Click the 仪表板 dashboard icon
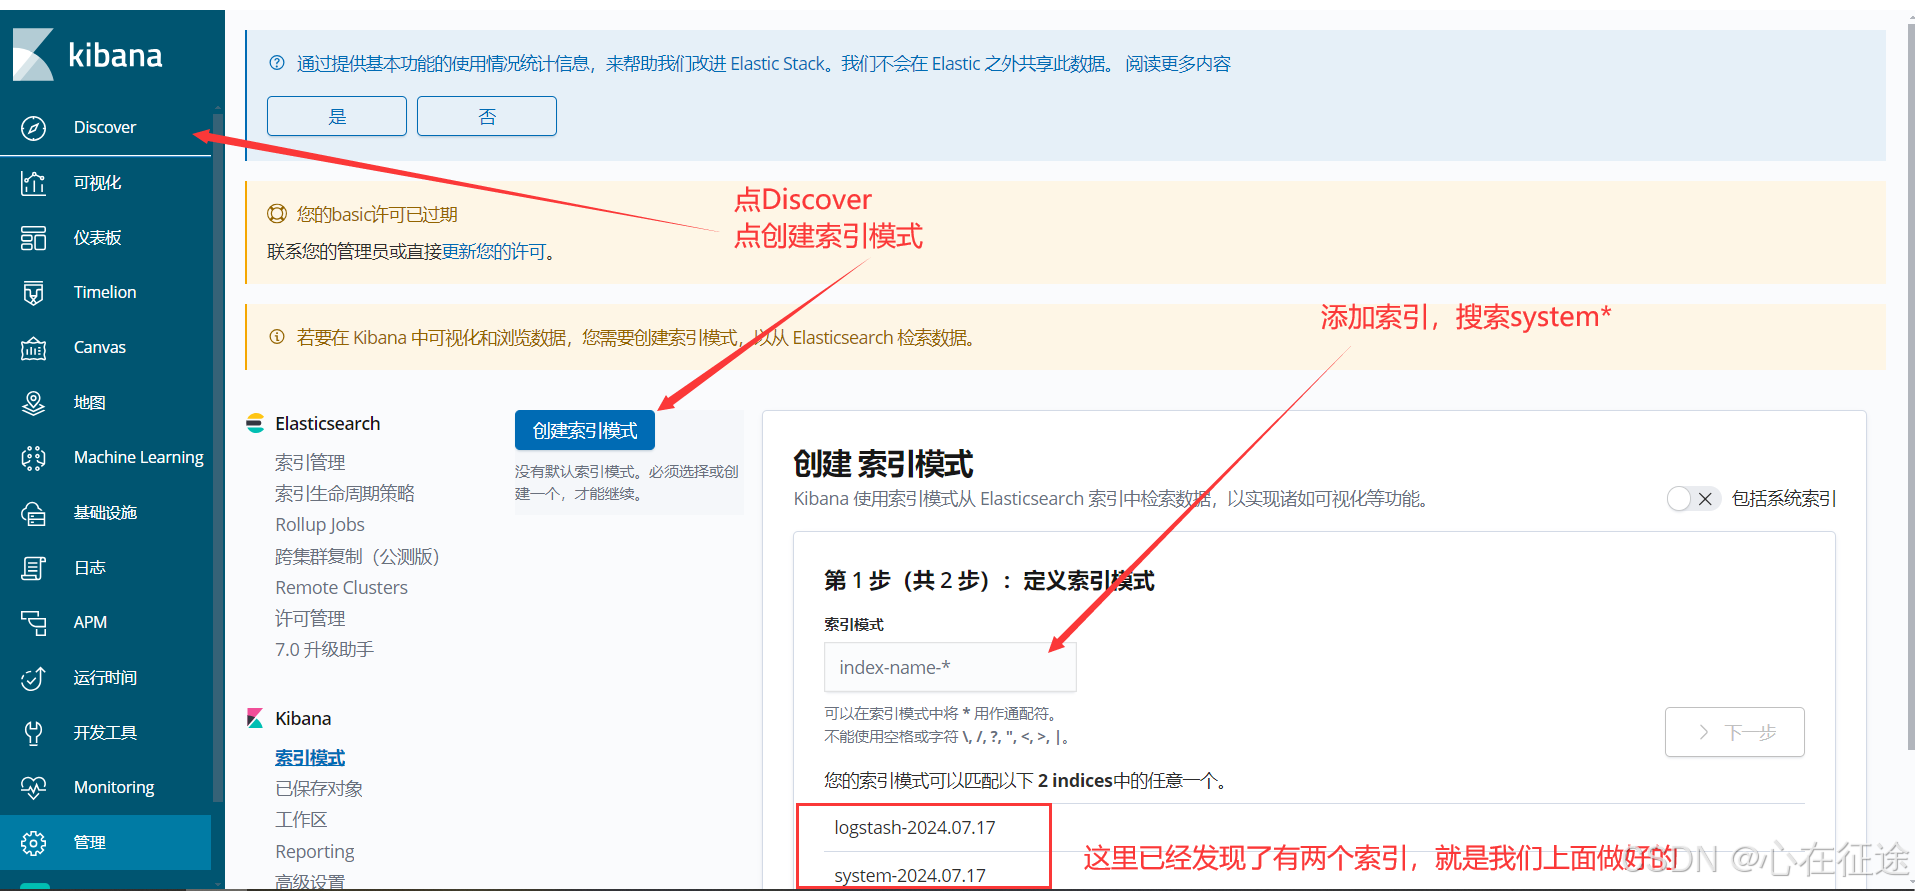 pos(33,238)
